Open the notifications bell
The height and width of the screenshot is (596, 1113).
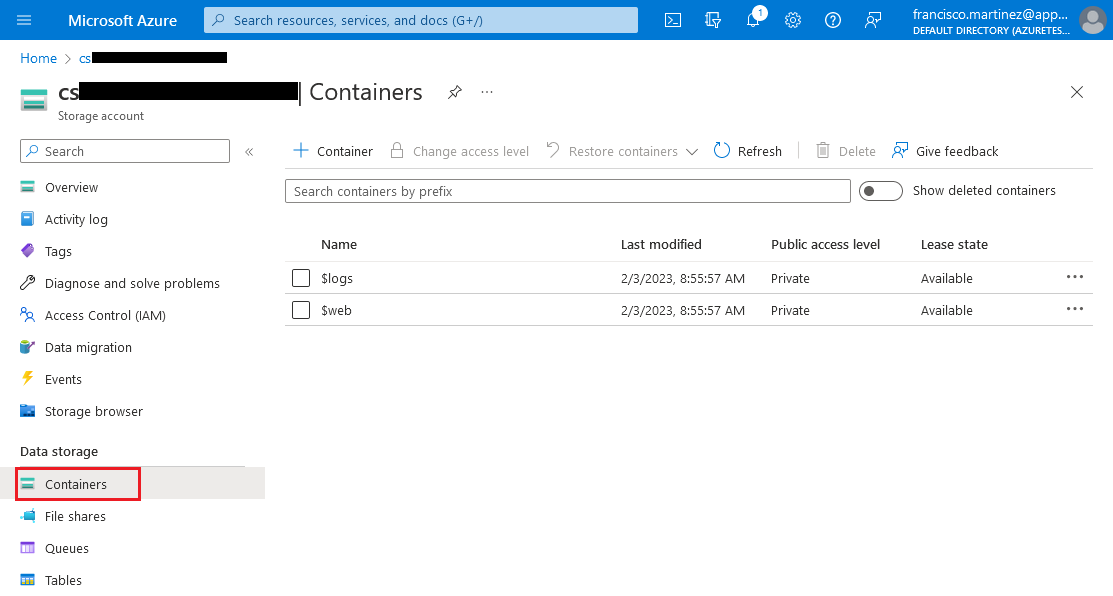tap(753, 20)
